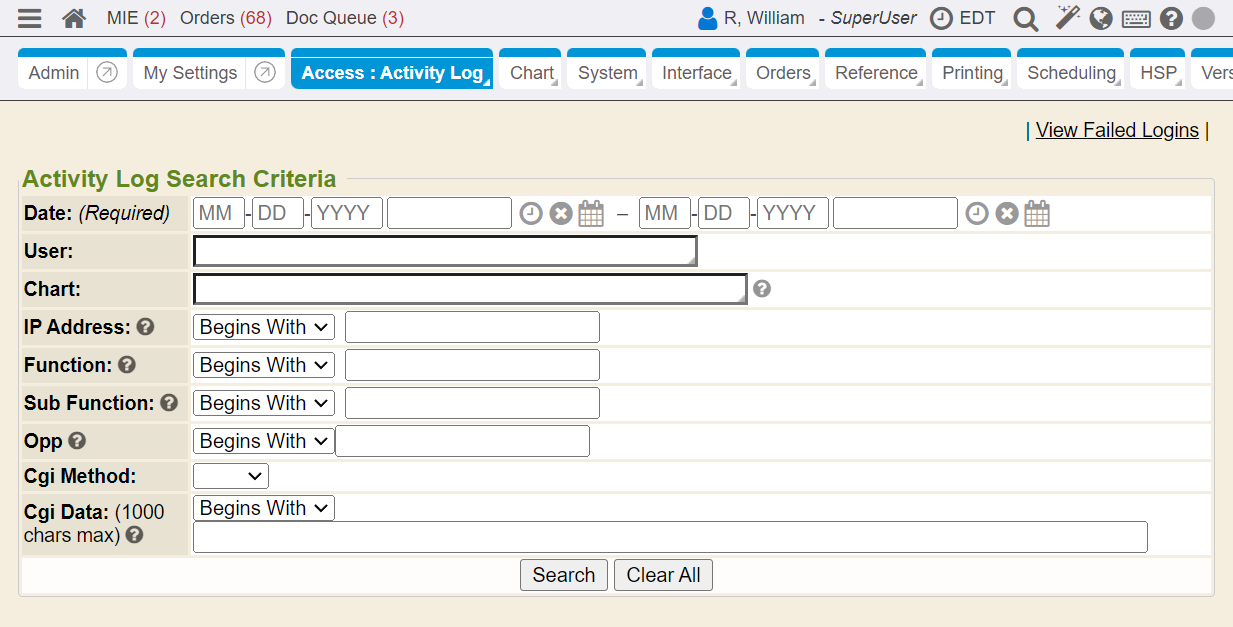The image size is (1233, 627).
Task: Open the keyboard shortcuts icon
Action: click(1136, 18)
